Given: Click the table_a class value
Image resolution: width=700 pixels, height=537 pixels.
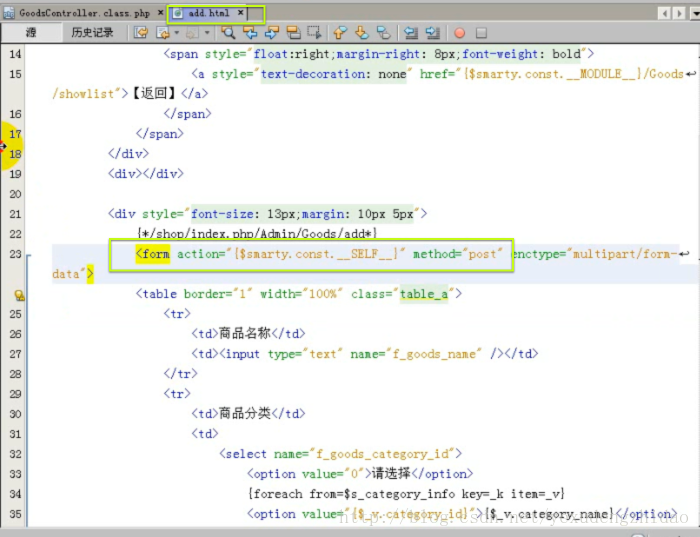Looking at the screenshot, I should coord(424,294).
